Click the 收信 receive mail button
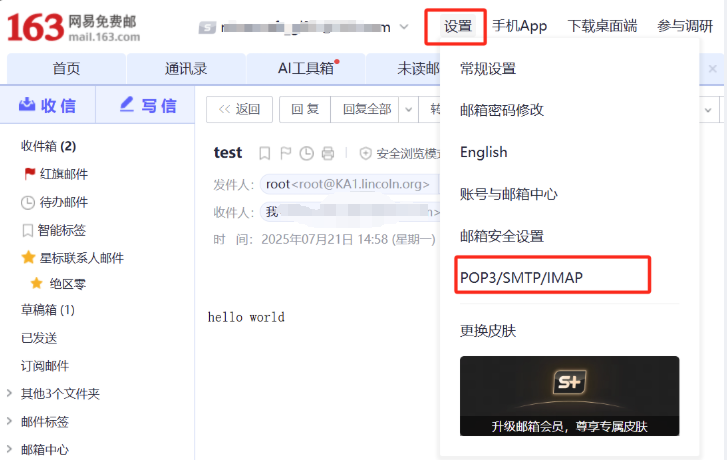This screenshot has height=460, width=727. tap(48, 105)
